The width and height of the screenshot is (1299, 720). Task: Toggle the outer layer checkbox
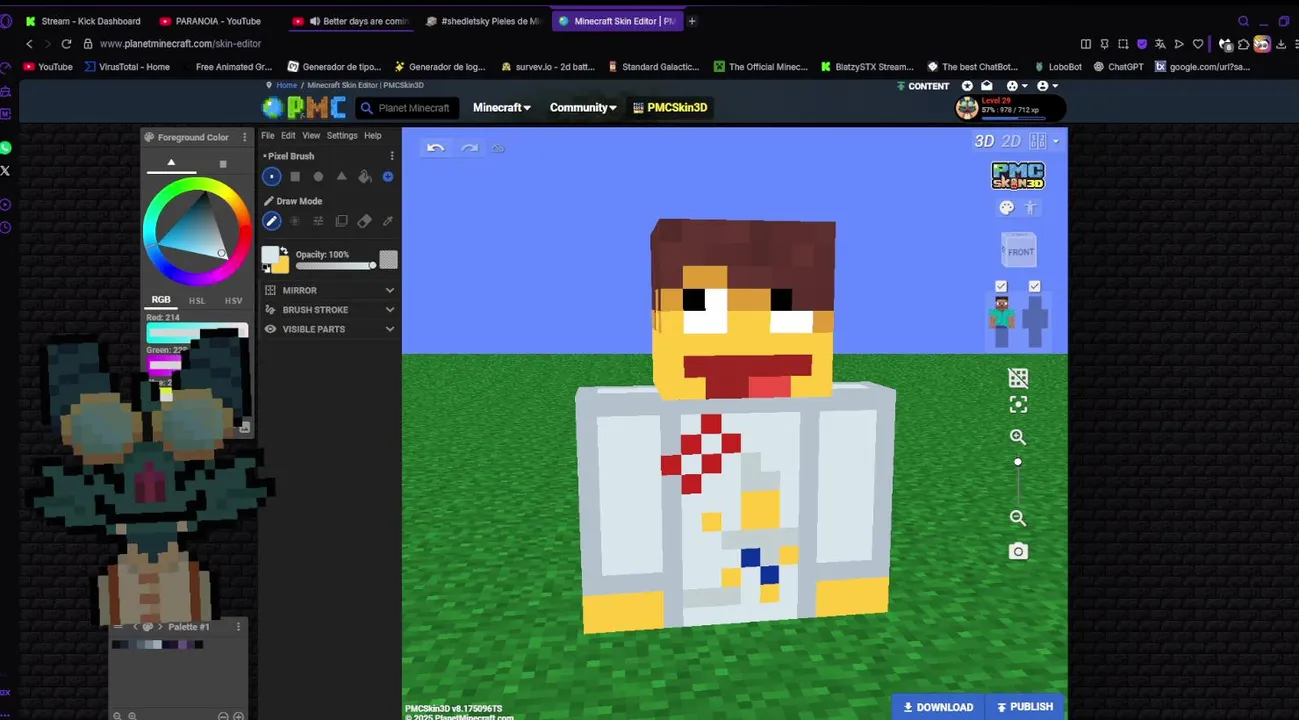pyautogui.click(x=1034, y=287)
